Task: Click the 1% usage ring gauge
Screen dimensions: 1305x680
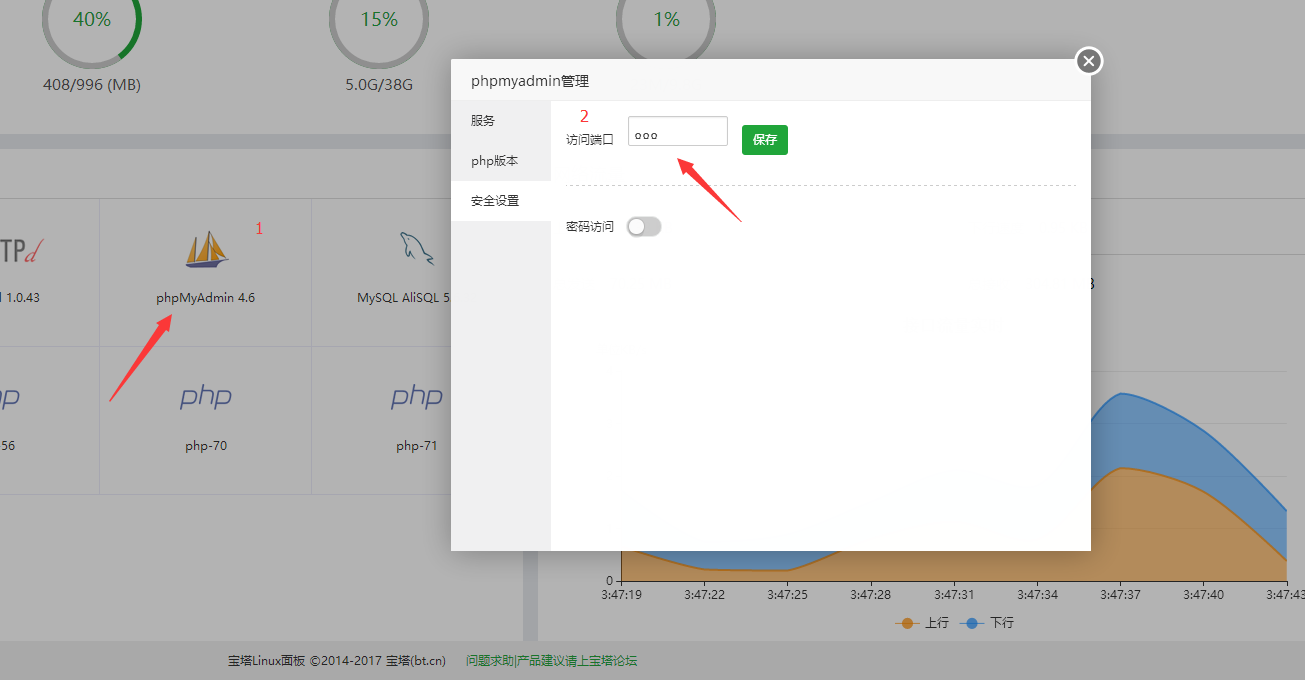Action: (x=665, y=18)
